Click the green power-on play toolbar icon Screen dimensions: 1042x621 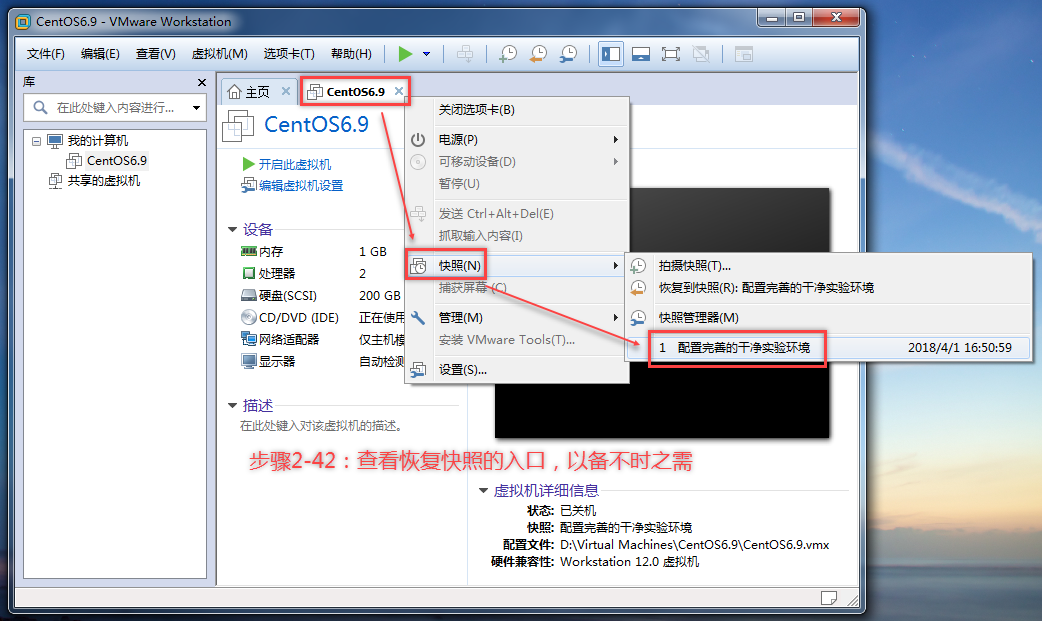pyautogui.click(x=405, y=54)
